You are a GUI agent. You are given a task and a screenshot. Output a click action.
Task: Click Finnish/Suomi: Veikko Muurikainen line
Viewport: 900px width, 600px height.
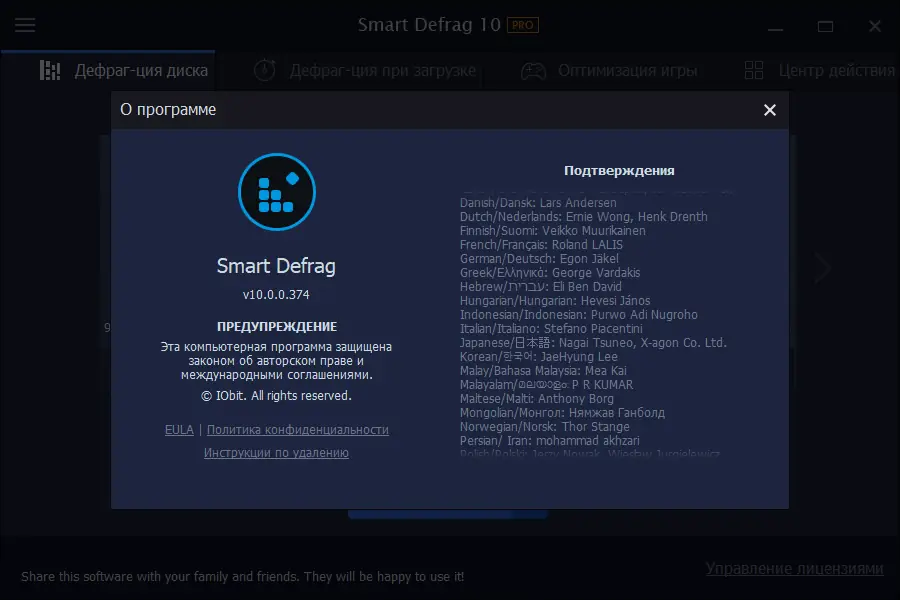tap(553, 231)
